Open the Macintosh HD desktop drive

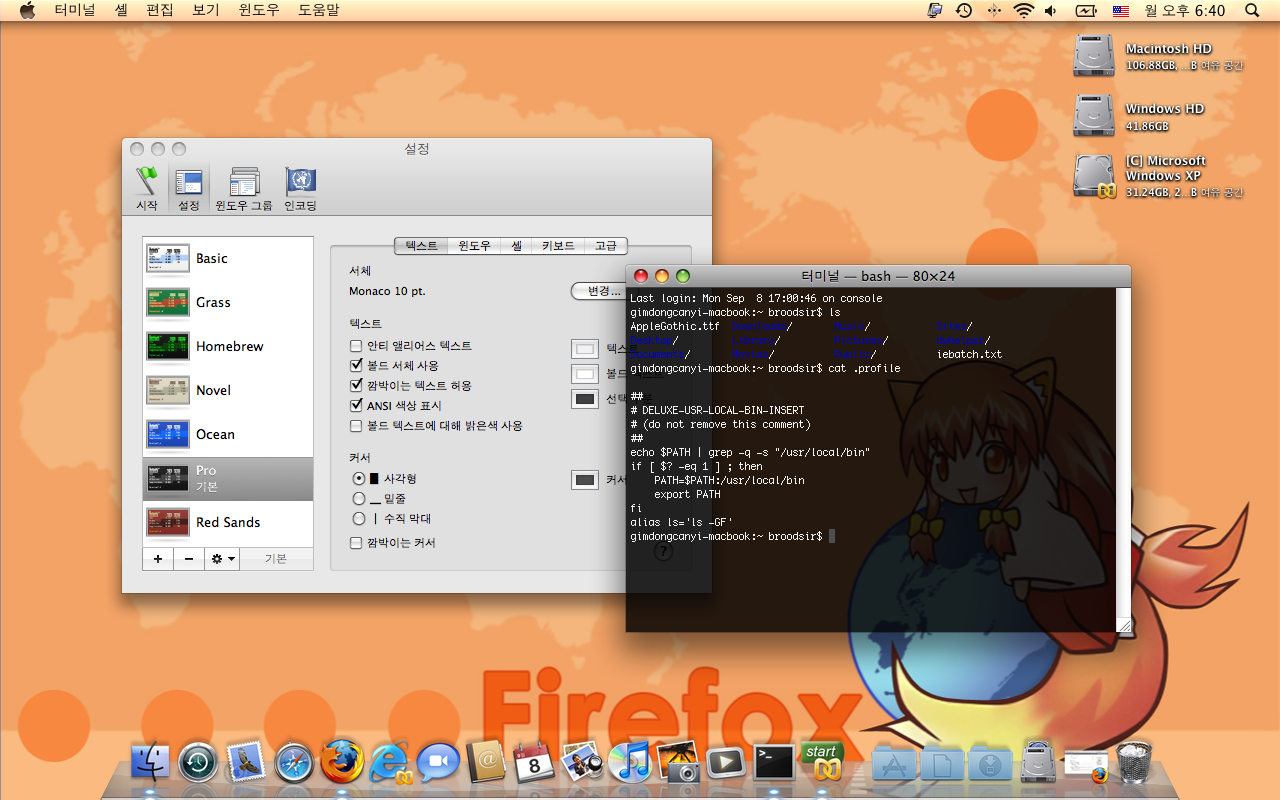click(x=1093, y=56)
